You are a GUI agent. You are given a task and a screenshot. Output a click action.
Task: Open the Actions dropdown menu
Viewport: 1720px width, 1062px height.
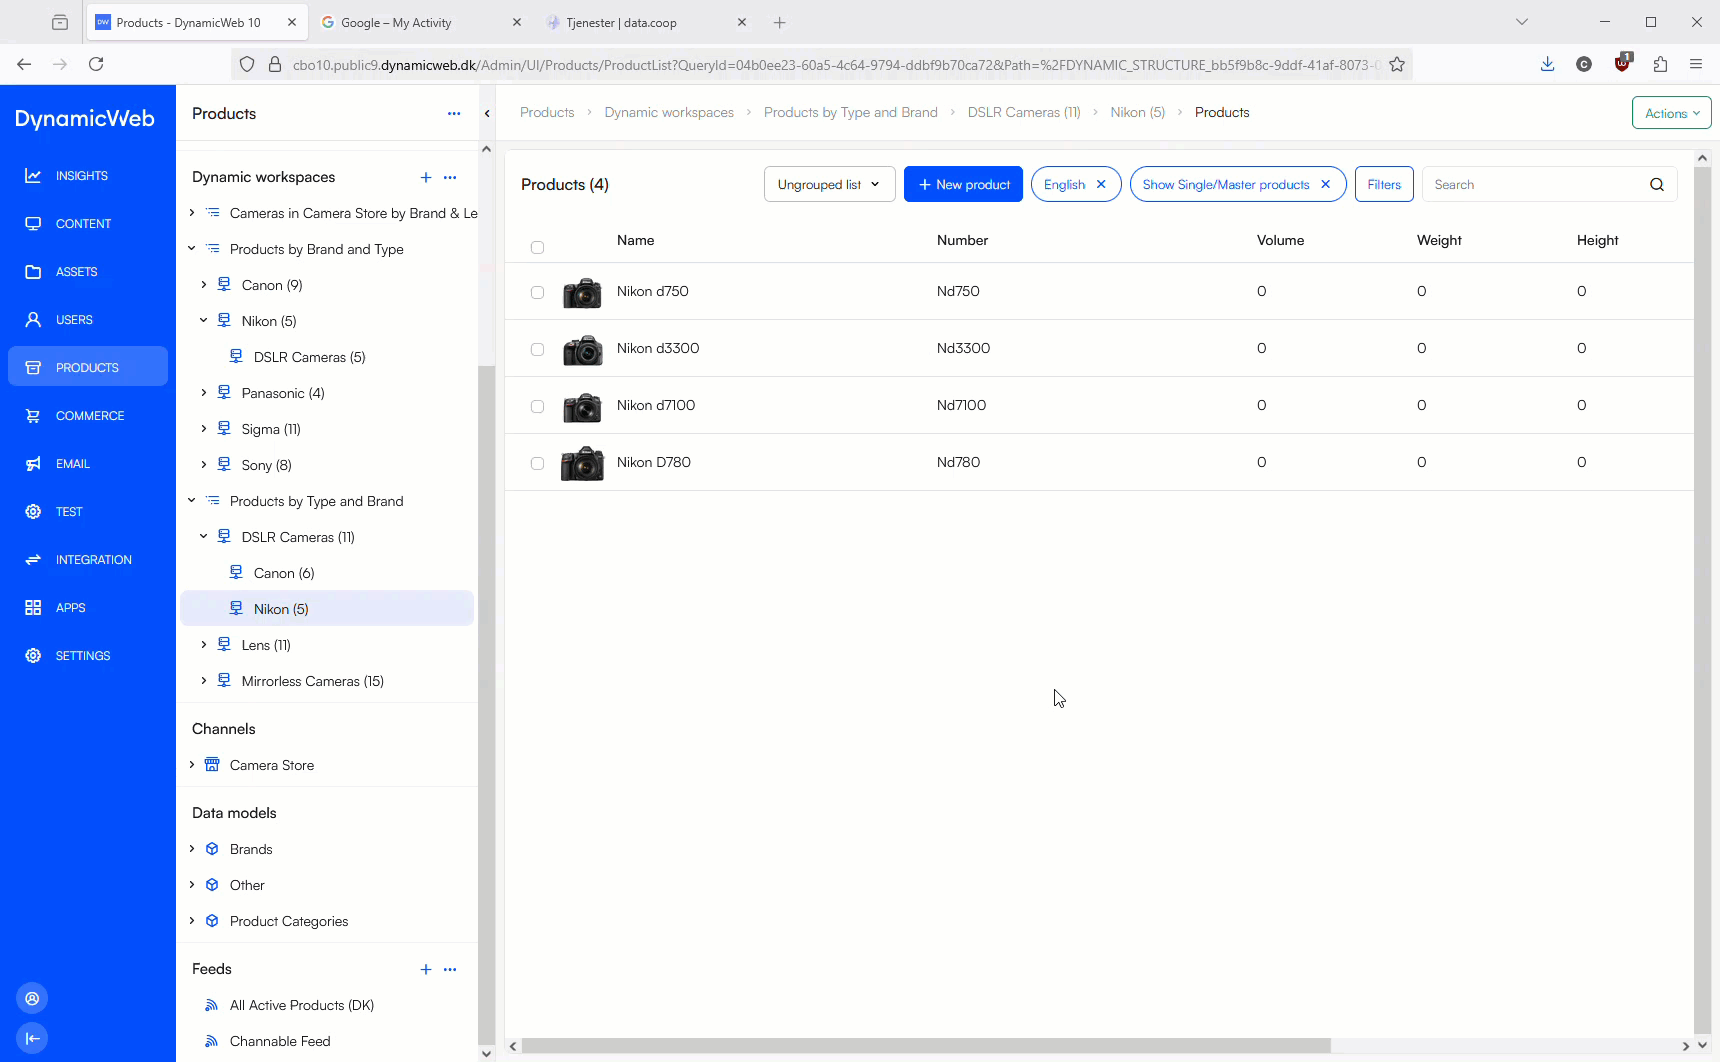click(1671, 113)
